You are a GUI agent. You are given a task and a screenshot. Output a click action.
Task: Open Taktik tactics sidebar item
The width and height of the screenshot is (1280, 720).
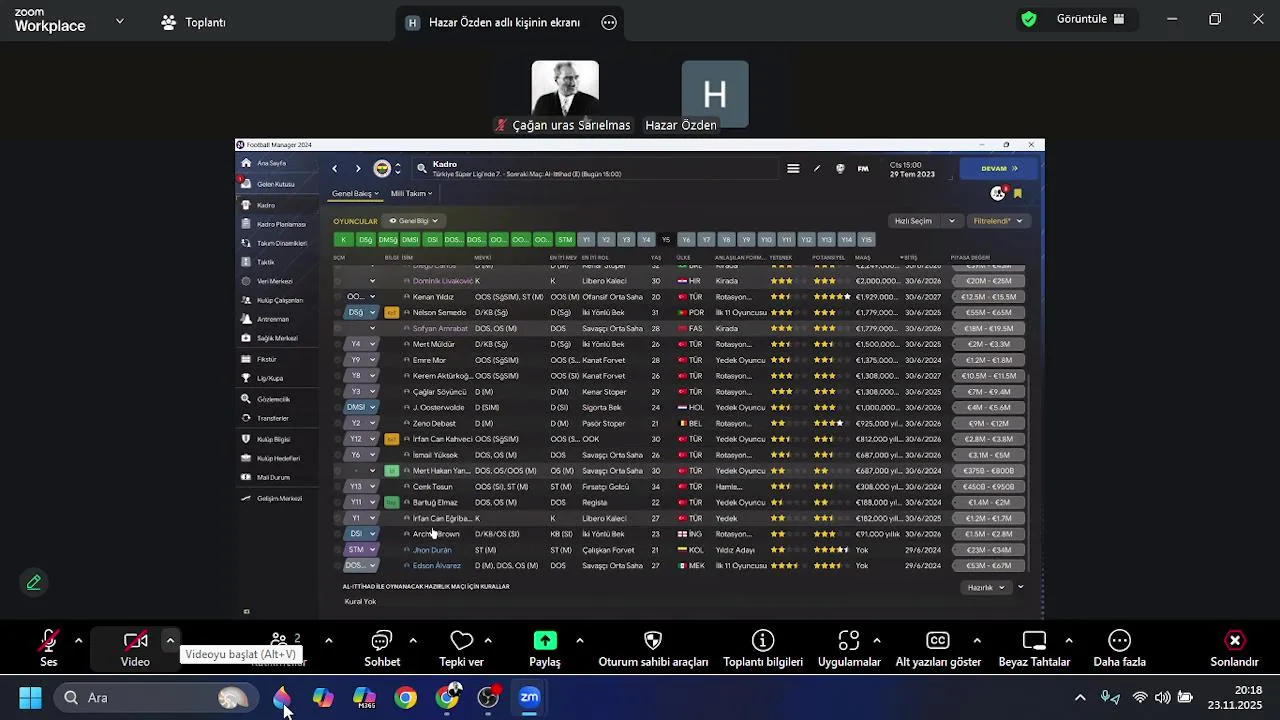click(x=265, y=262)
